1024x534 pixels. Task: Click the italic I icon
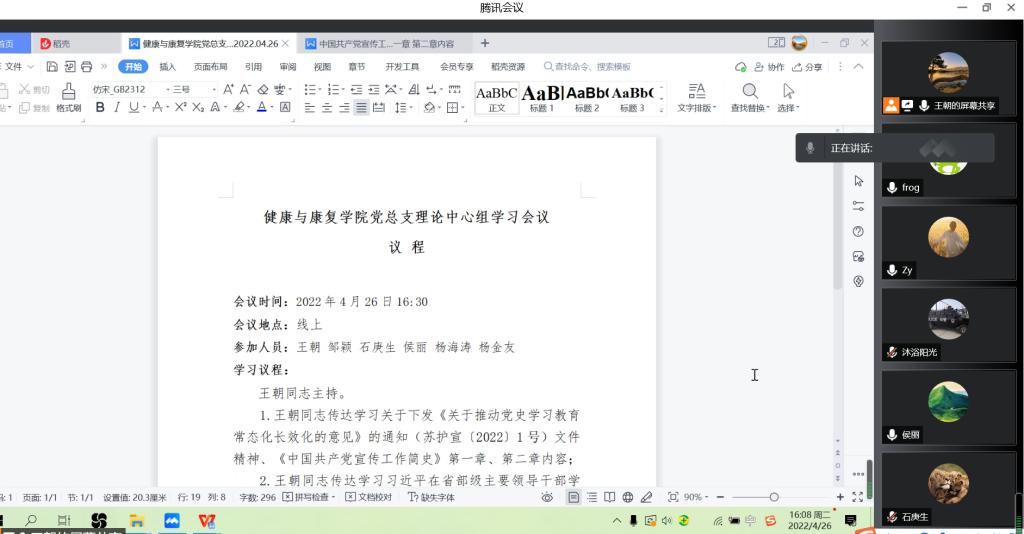tap(117, 107)
